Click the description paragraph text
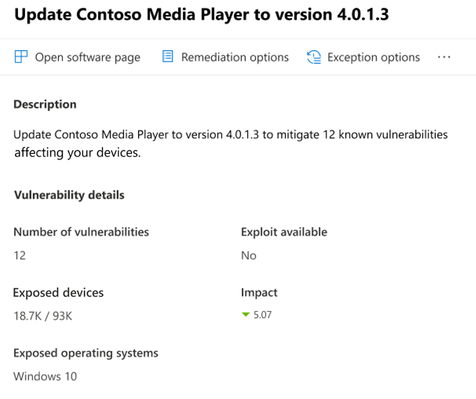 [x=230, y=143]
